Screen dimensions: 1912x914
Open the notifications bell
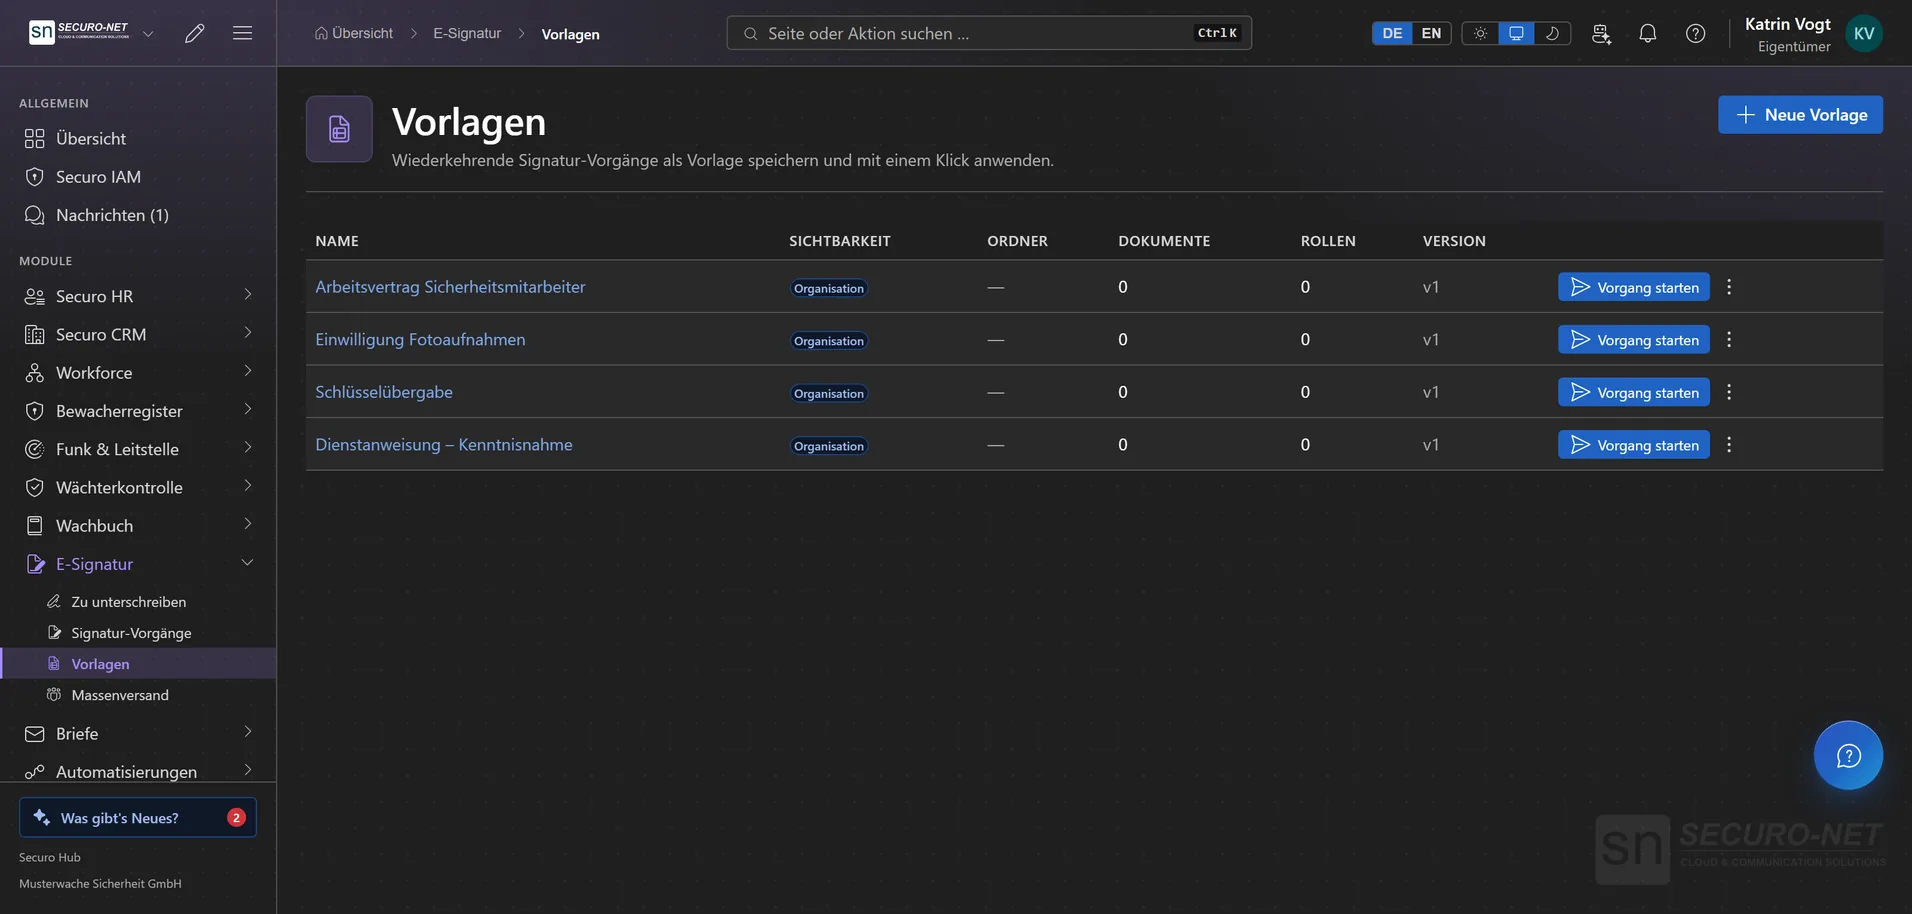coord(1648,33)
